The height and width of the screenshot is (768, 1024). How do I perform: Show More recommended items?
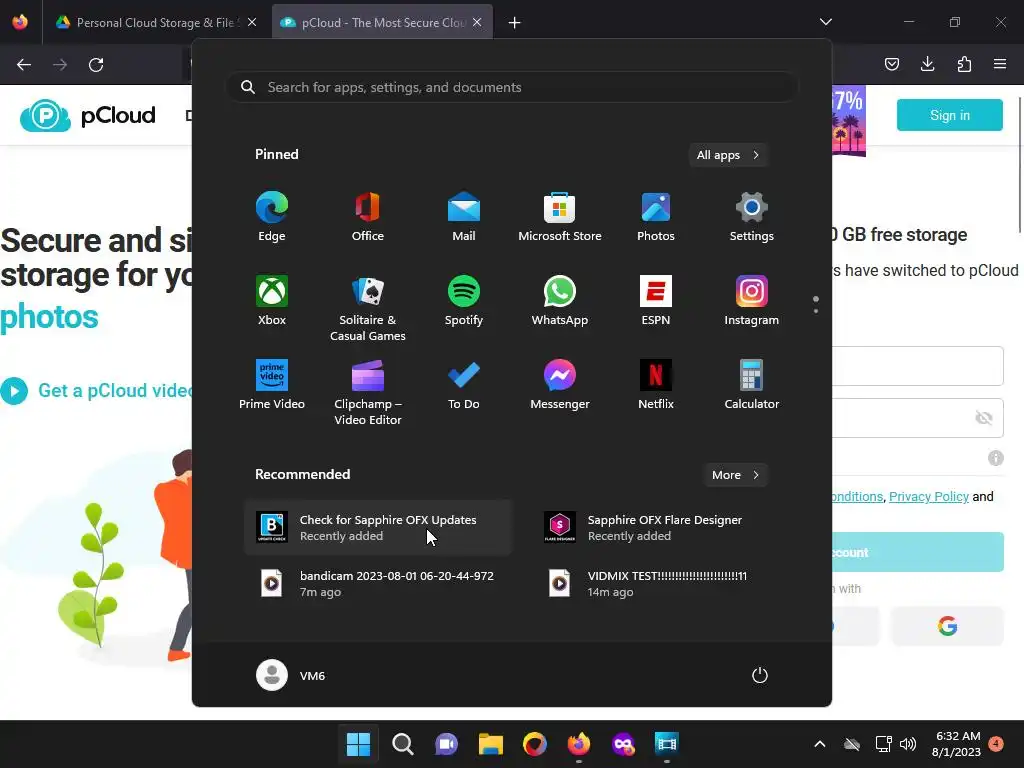click(735, 475)
